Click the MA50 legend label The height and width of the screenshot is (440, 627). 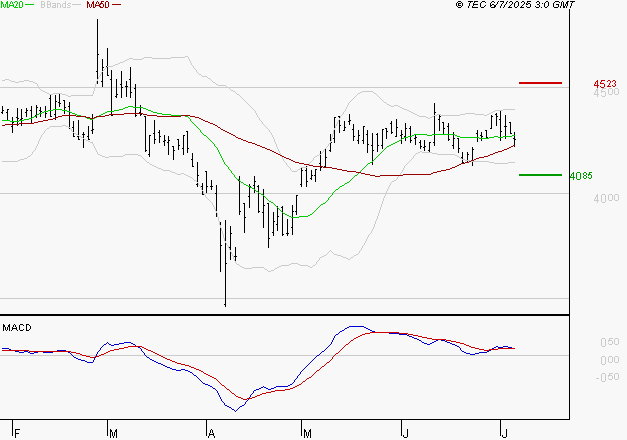coord(98,5)
